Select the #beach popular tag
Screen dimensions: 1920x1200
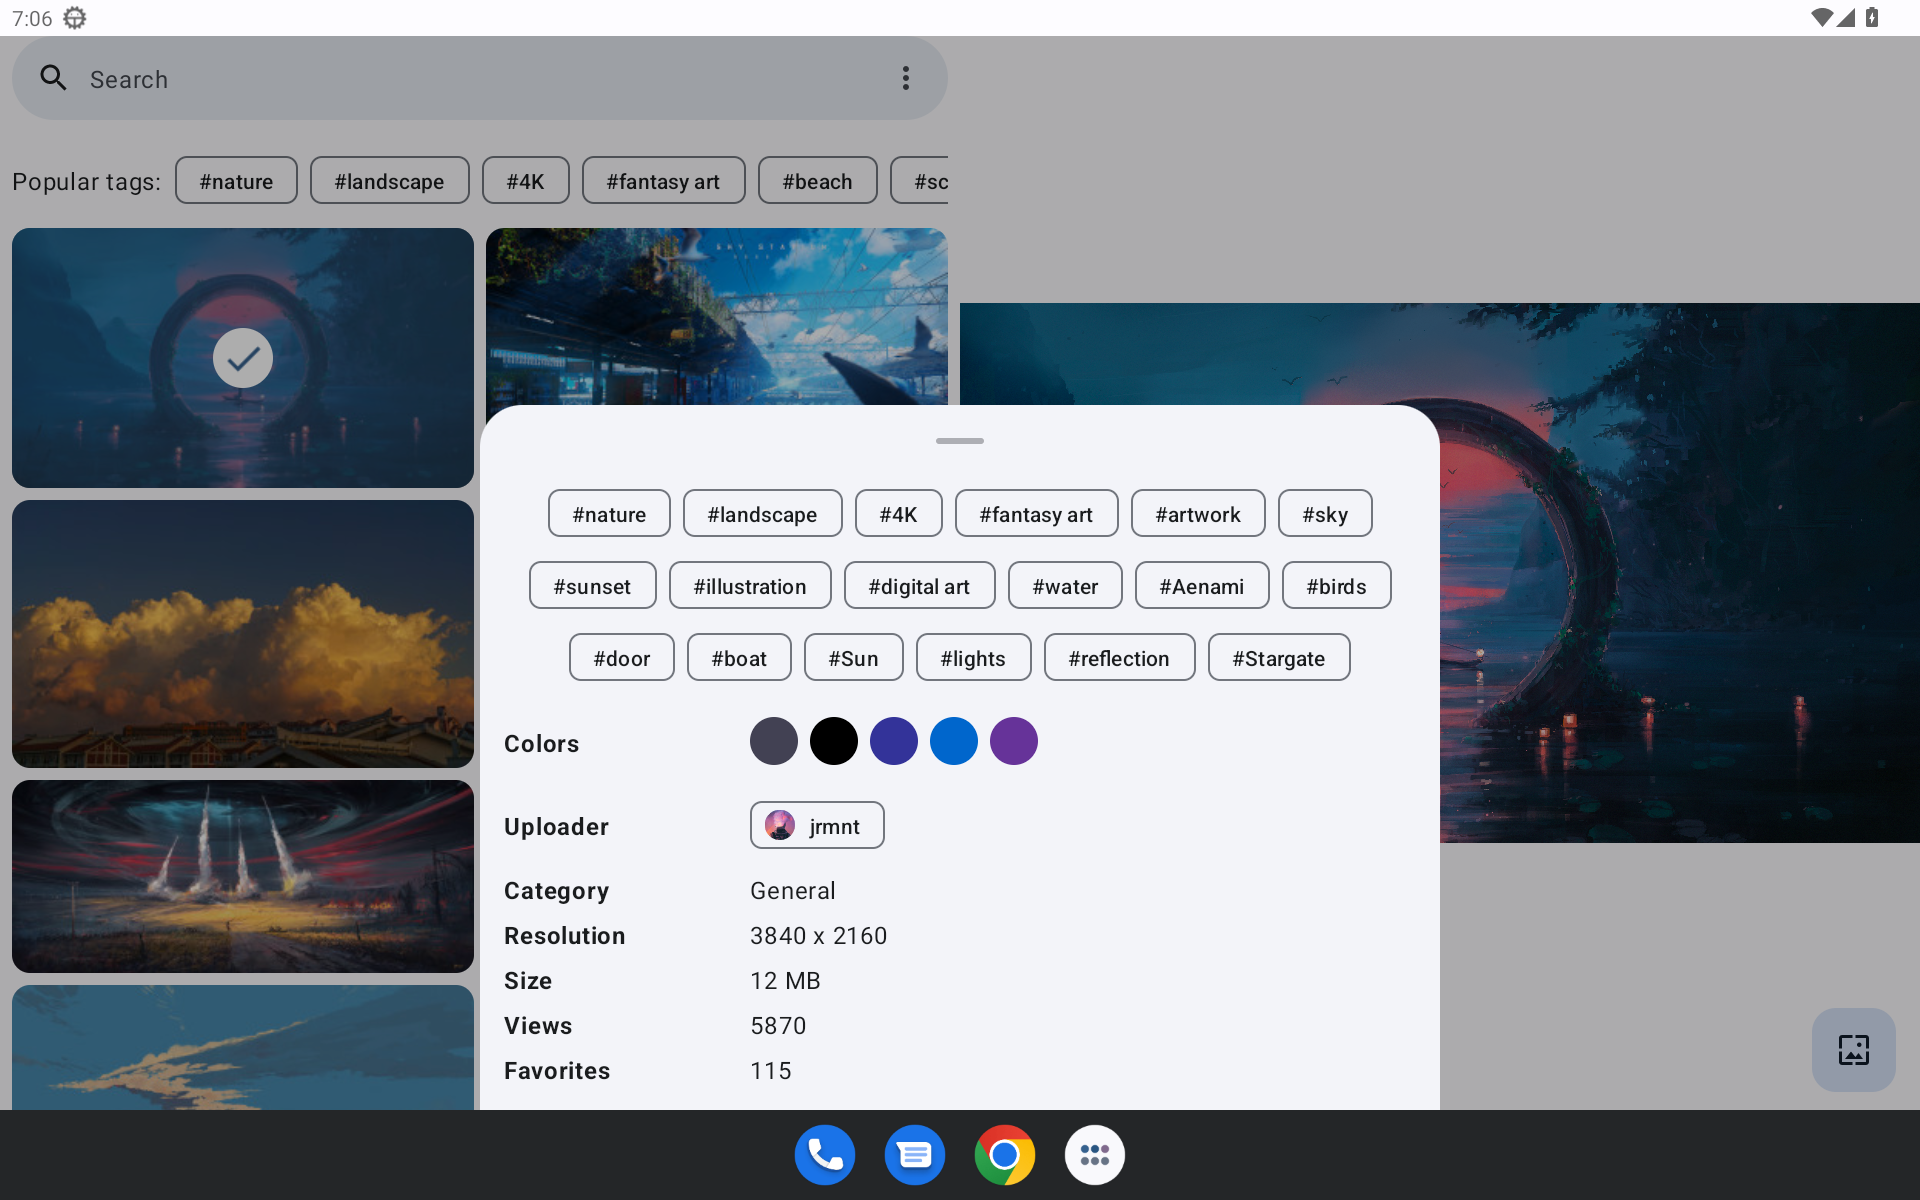[817, 181]
